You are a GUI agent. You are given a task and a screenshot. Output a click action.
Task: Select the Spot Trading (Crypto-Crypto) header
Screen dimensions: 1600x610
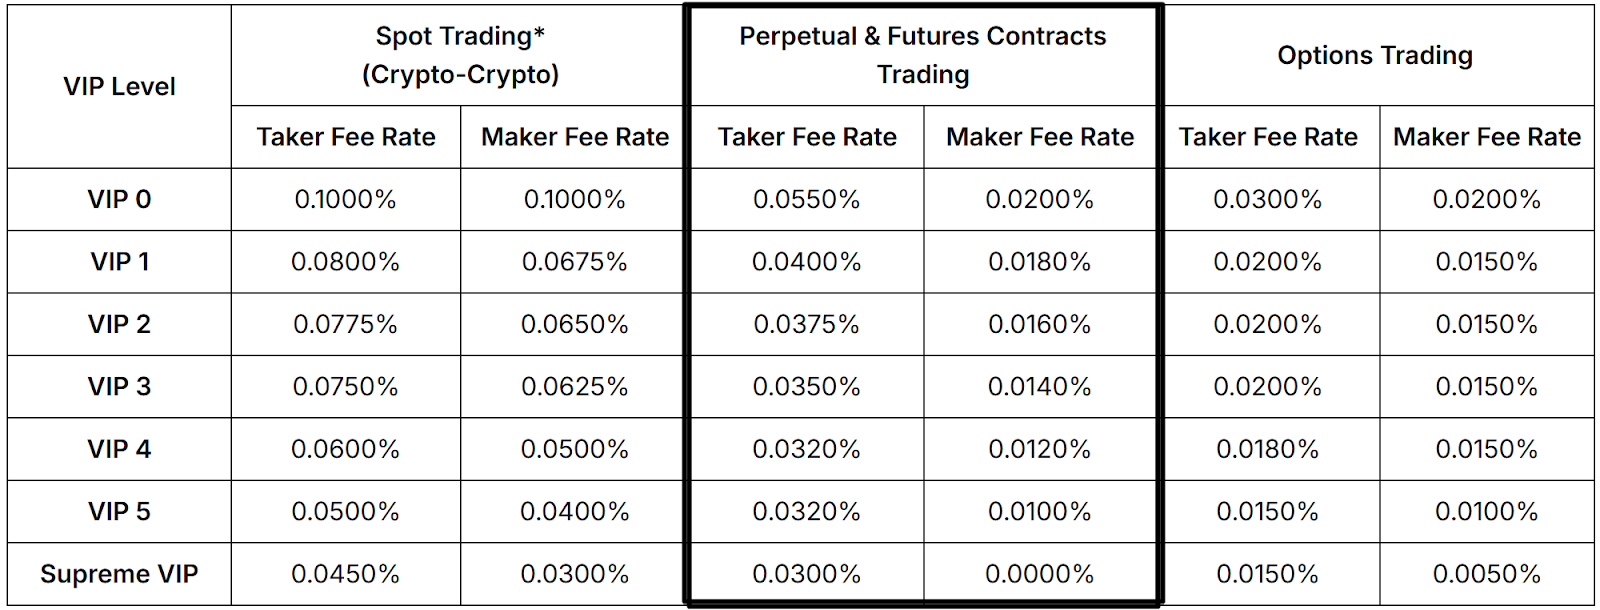point(460,55)
